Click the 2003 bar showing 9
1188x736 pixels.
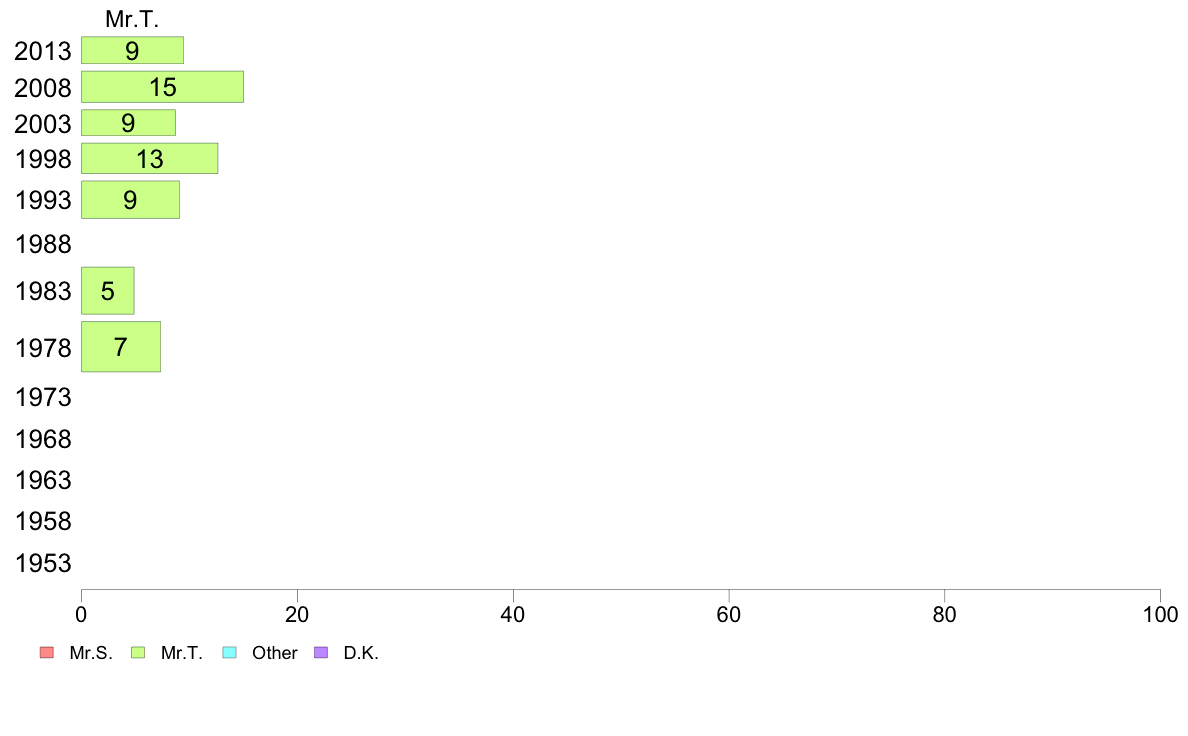tap(128, 123)
